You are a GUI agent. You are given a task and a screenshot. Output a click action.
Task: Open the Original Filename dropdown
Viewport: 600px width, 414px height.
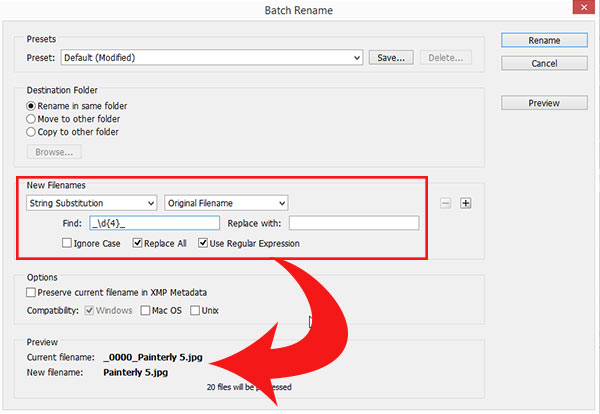226,203
